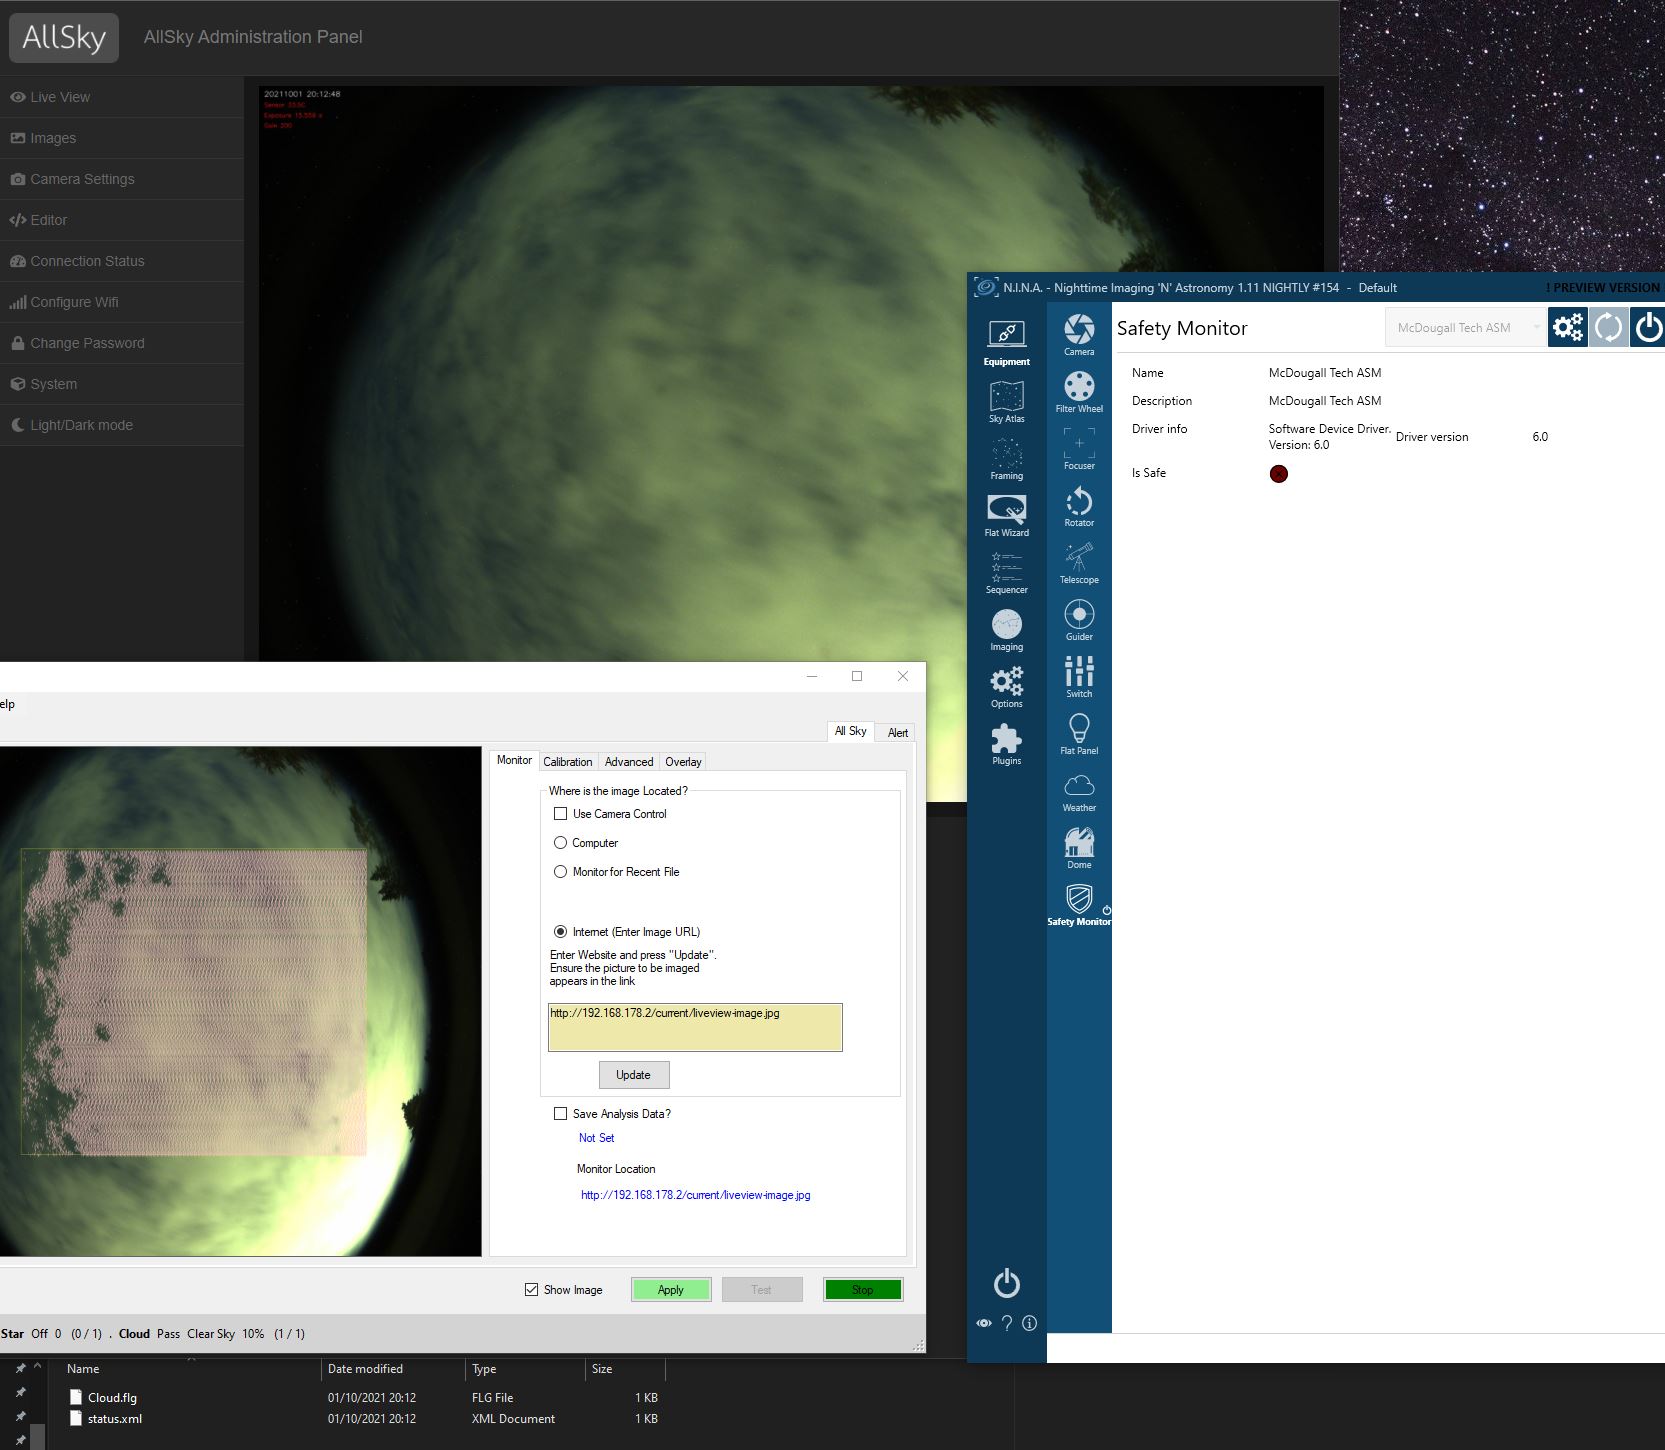
Task: Toggle Light/Dark mode in AllSky sidebar
Action: [122, 425]
